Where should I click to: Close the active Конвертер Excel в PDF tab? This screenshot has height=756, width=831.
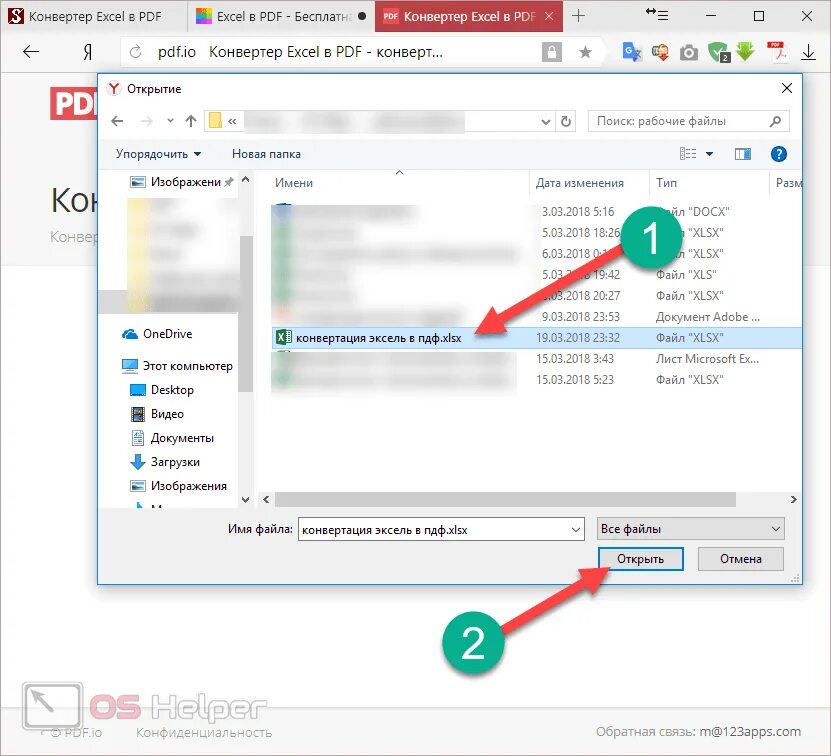coord(549,16)
